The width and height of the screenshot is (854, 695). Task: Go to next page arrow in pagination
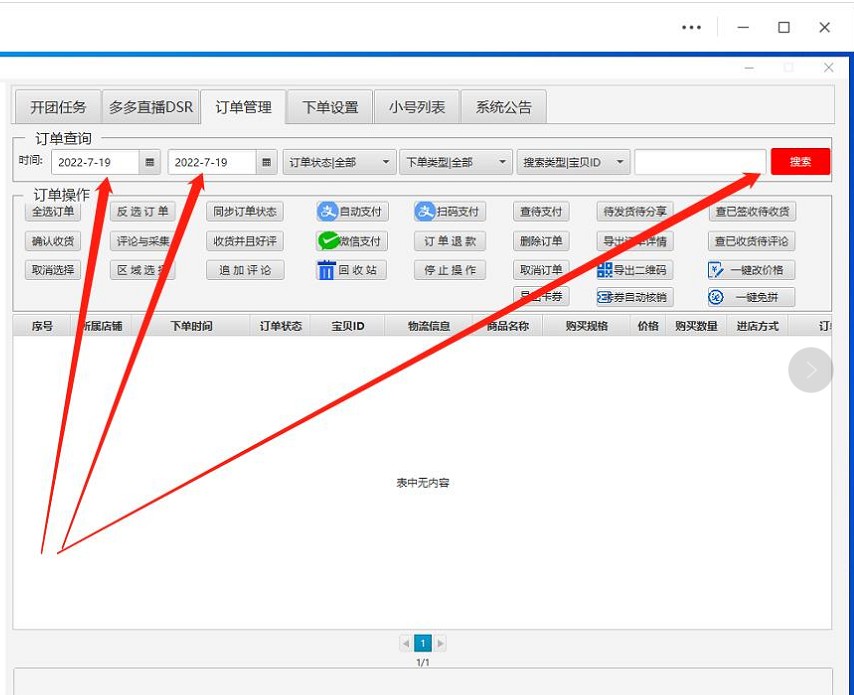click(440, 643)
